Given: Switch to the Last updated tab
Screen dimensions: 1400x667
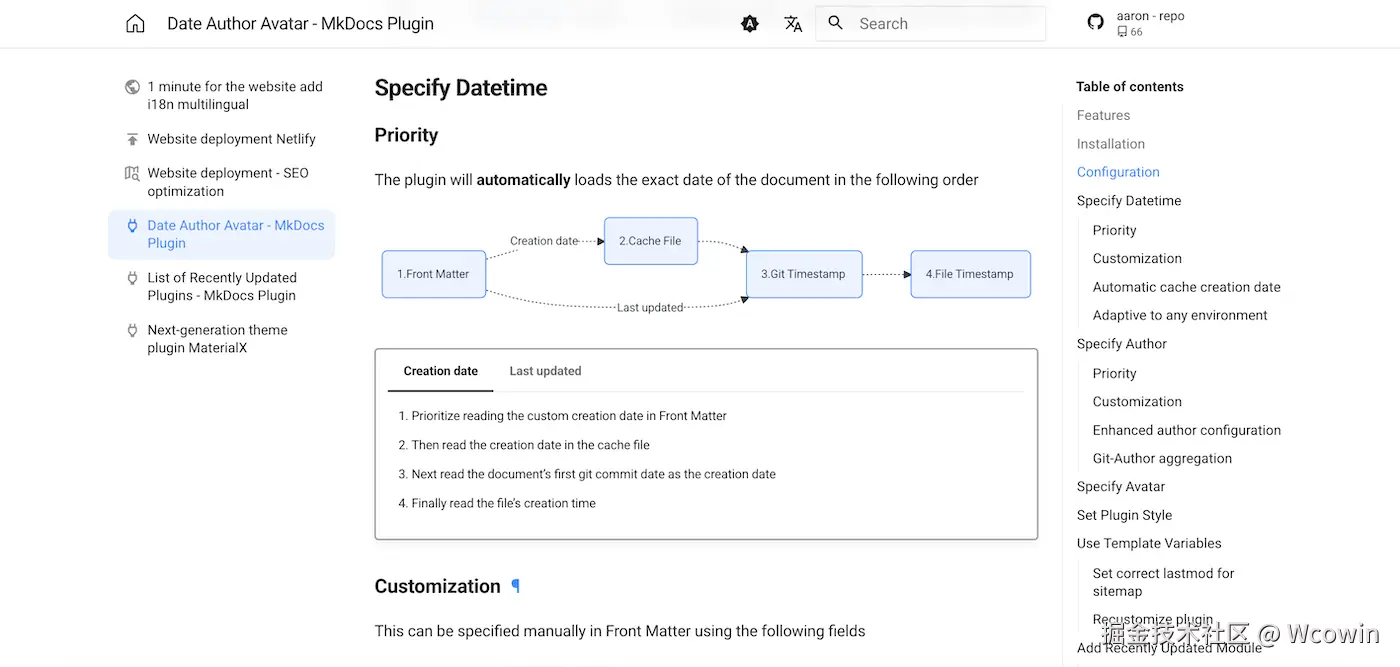Looking at the screenshot, I should (545, 371).
